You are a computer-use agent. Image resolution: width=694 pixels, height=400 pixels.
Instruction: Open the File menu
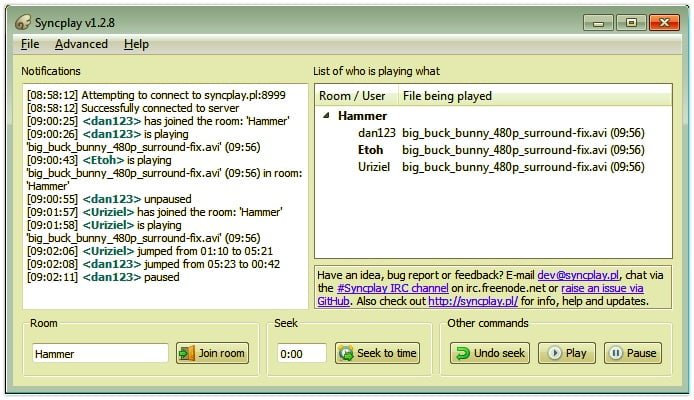coord(30,44)
